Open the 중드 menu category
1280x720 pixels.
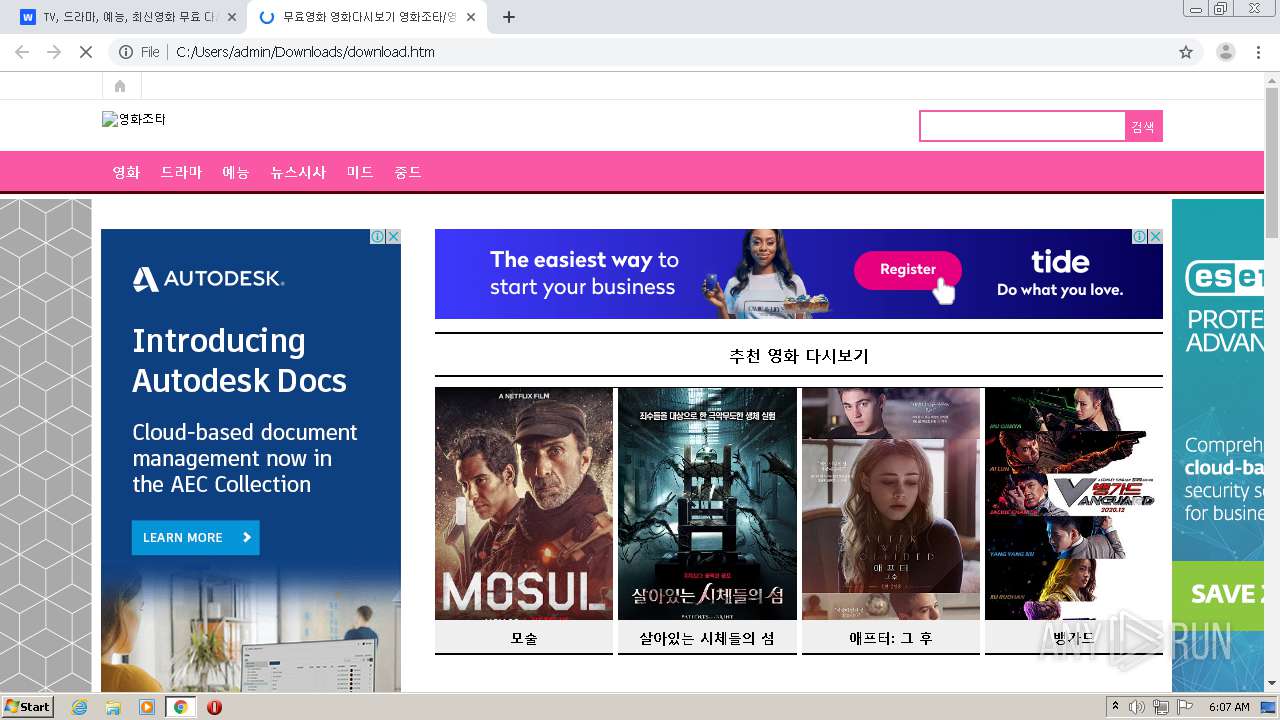[408, 172]
